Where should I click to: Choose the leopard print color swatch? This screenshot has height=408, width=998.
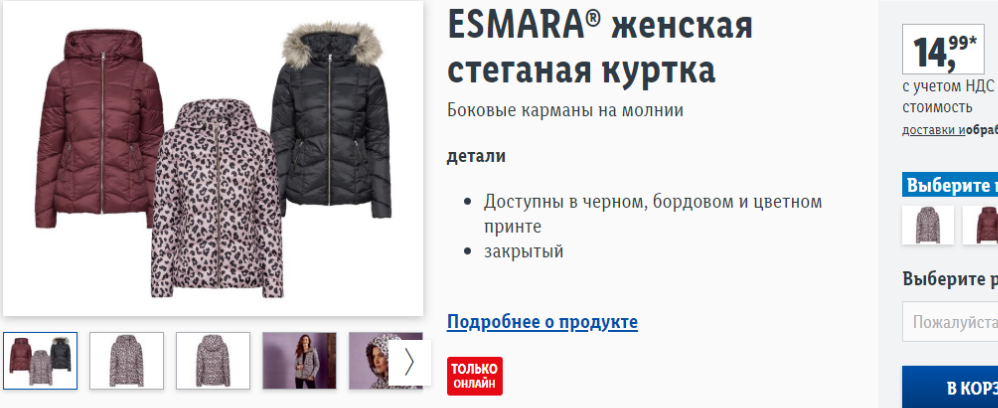pyautogui.click(x=928, y=225)
